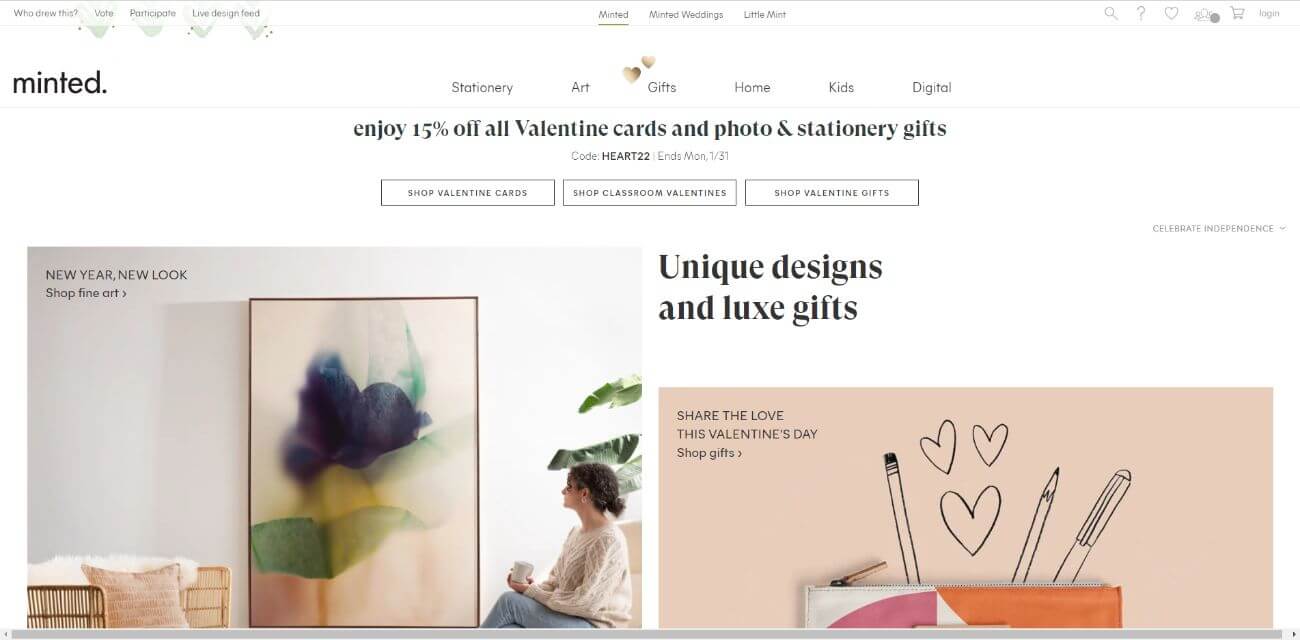Screen dimensions: 1300x640
Task: Open the Art menu
Action: 580,87
